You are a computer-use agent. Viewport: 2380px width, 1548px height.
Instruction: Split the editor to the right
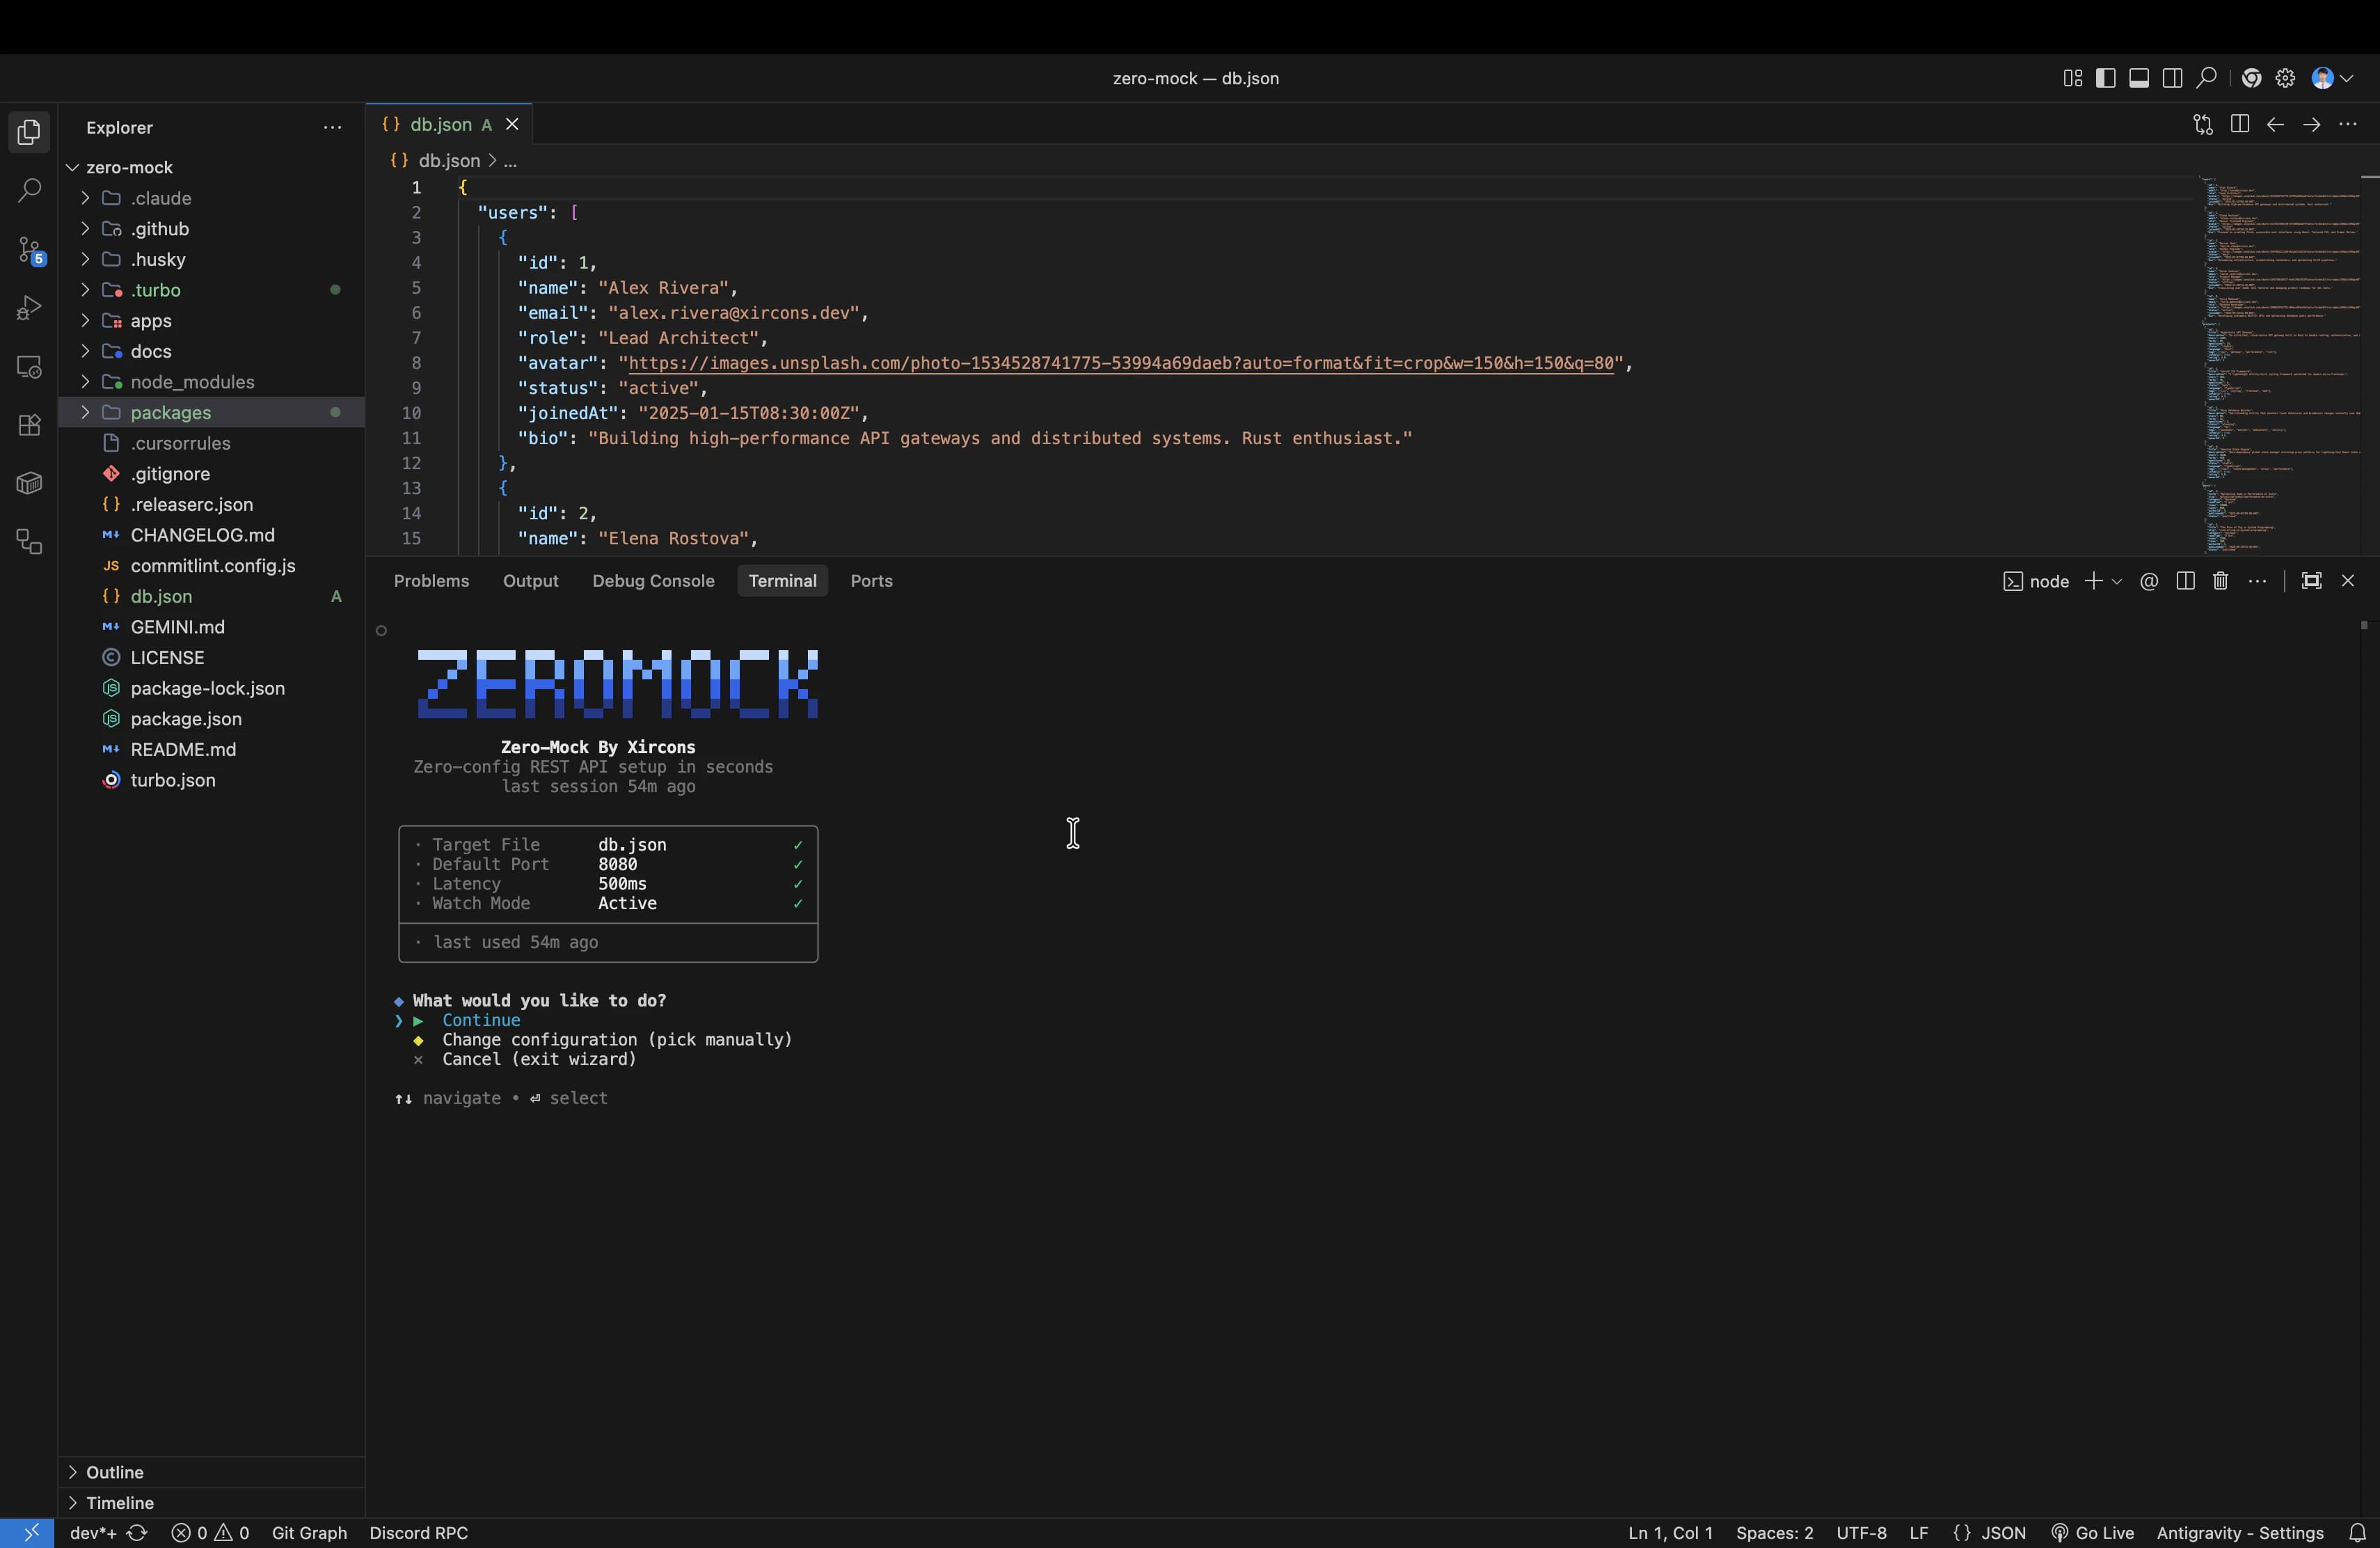click(2239, 124)
